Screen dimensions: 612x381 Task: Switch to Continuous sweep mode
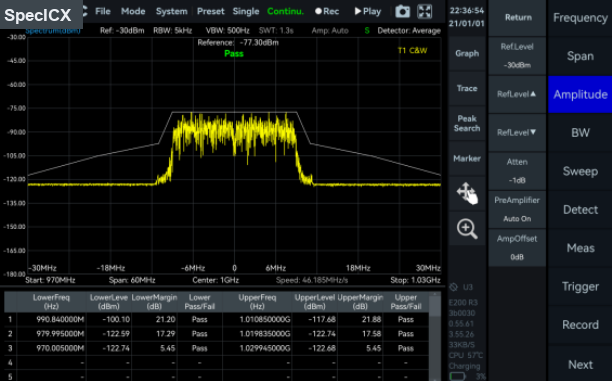tap(285, 11)
